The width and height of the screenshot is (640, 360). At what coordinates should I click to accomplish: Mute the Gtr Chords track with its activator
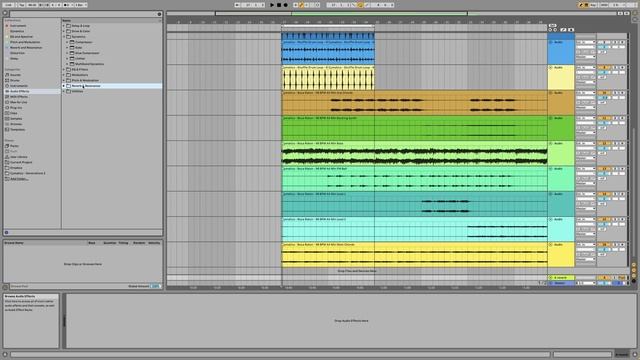coord(604,93)
